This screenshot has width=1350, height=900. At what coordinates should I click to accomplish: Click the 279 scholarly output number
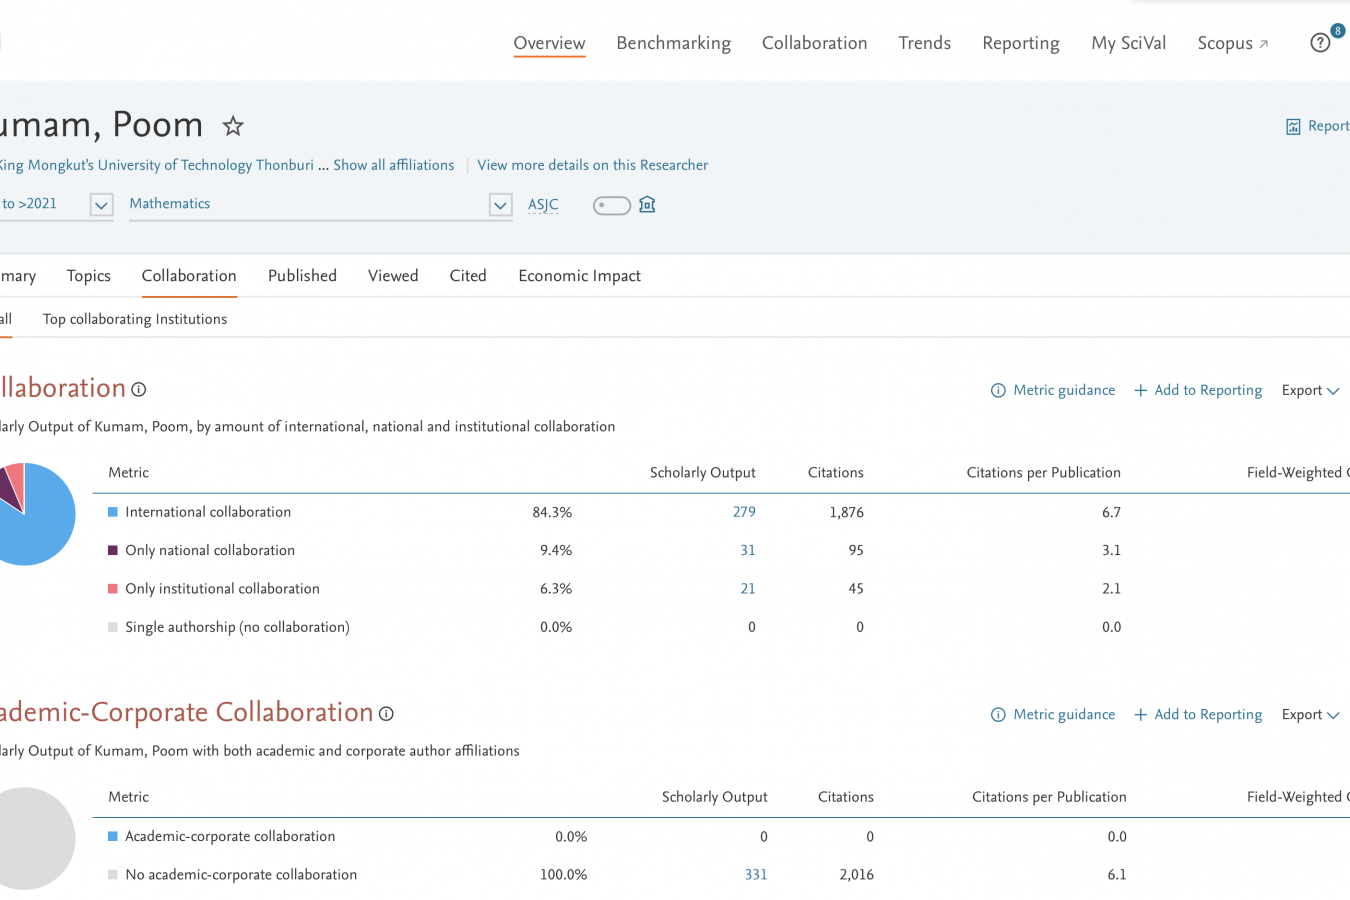(744, 512)
